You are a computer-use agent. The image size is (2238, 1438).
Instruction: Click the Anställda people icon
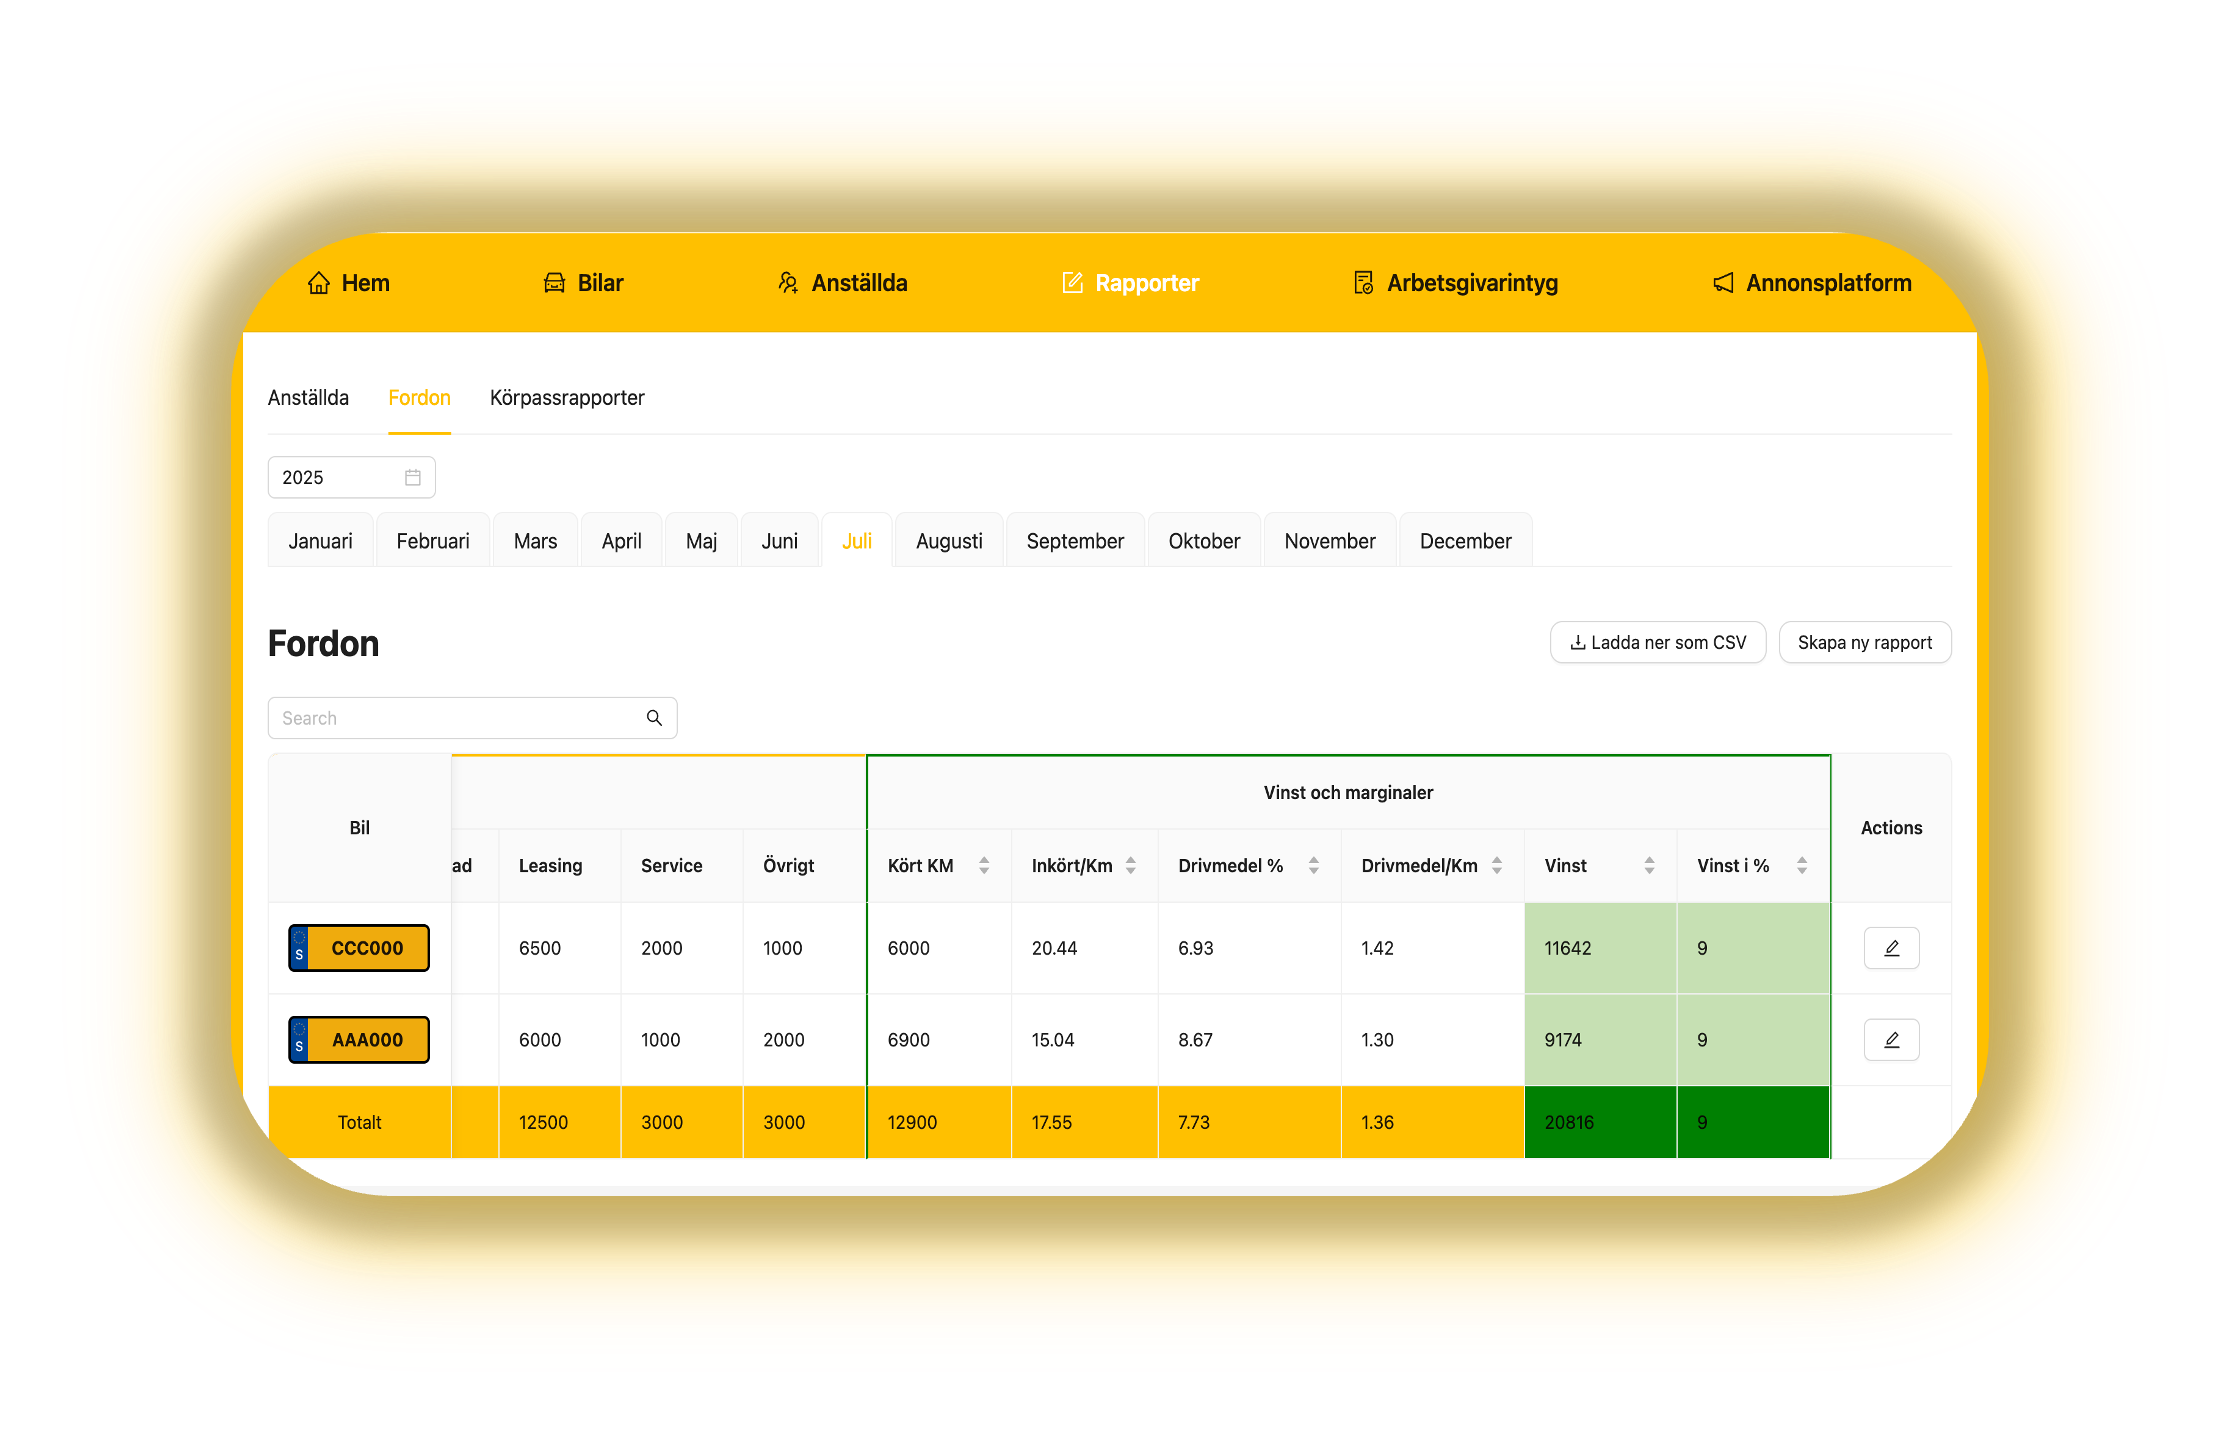[788, 283]
